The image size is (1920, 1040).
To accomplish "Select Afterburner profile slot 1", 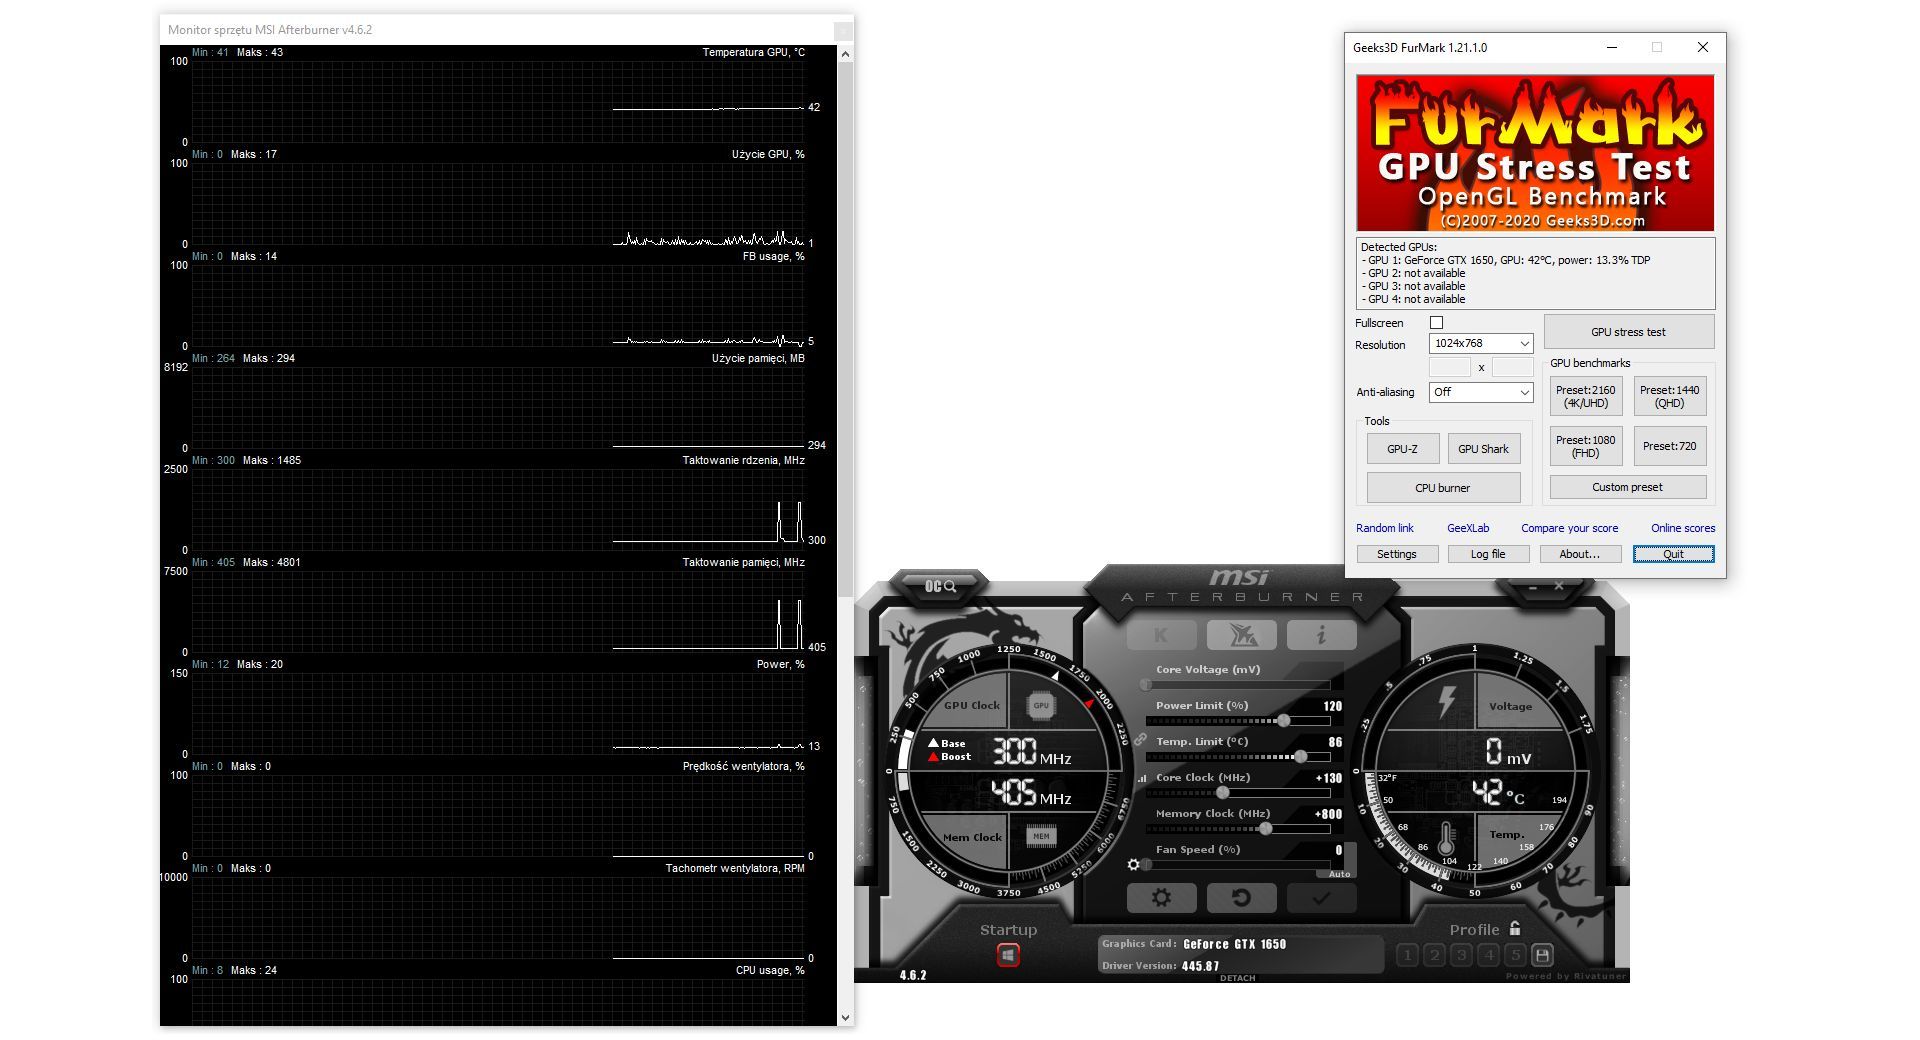I will [1408, 955].
